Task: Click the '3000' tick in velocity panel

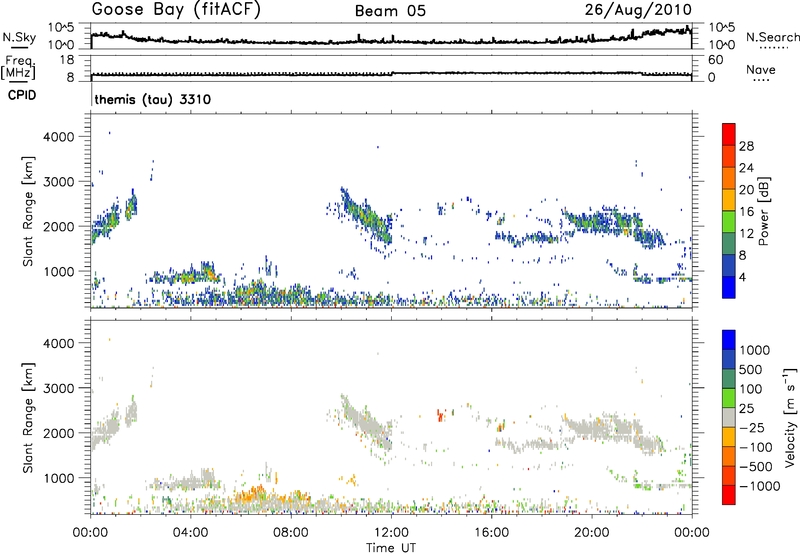Action: [59, 388]
